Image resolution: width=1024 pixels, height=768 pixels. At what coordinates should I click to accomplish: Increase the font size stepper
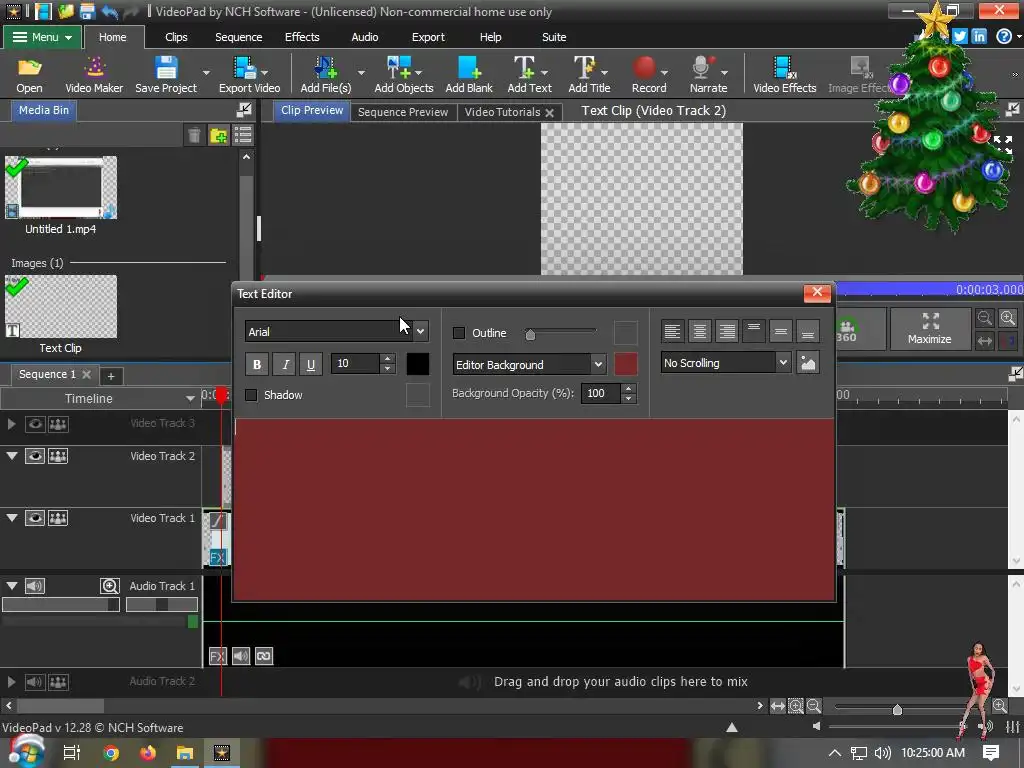tap(387, 359)
